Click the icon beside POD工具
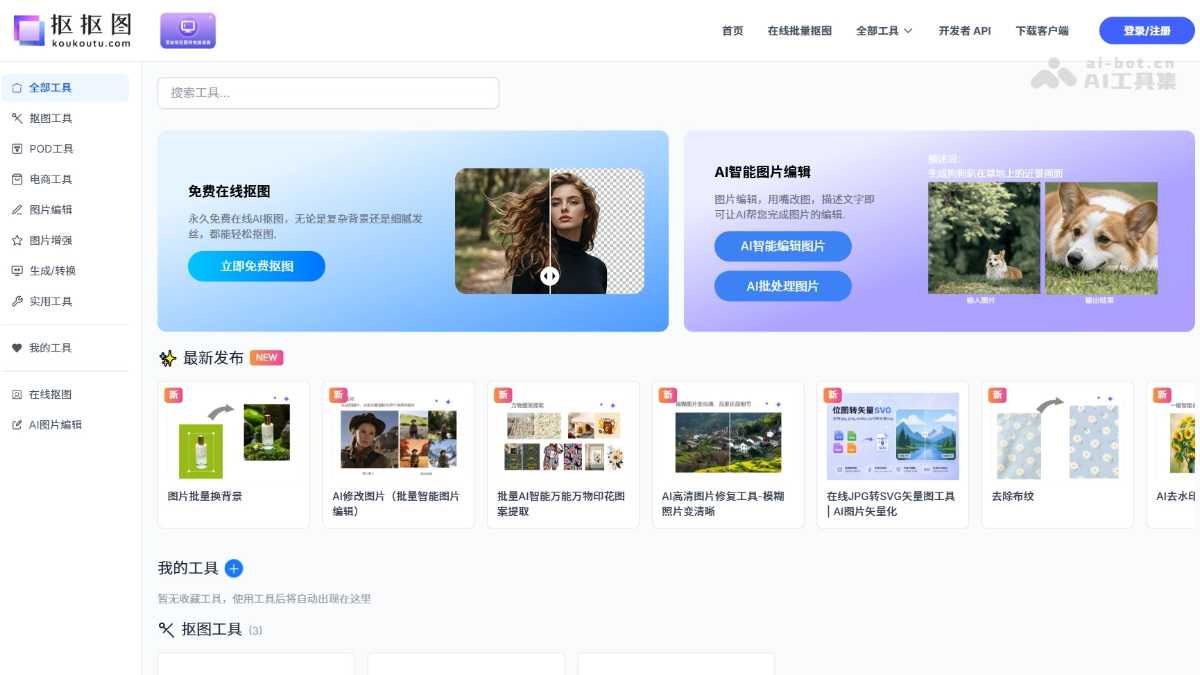Image resolution: width=1200 pixels, height=675 pixels. pyautogui.click(x=17, y=149)
